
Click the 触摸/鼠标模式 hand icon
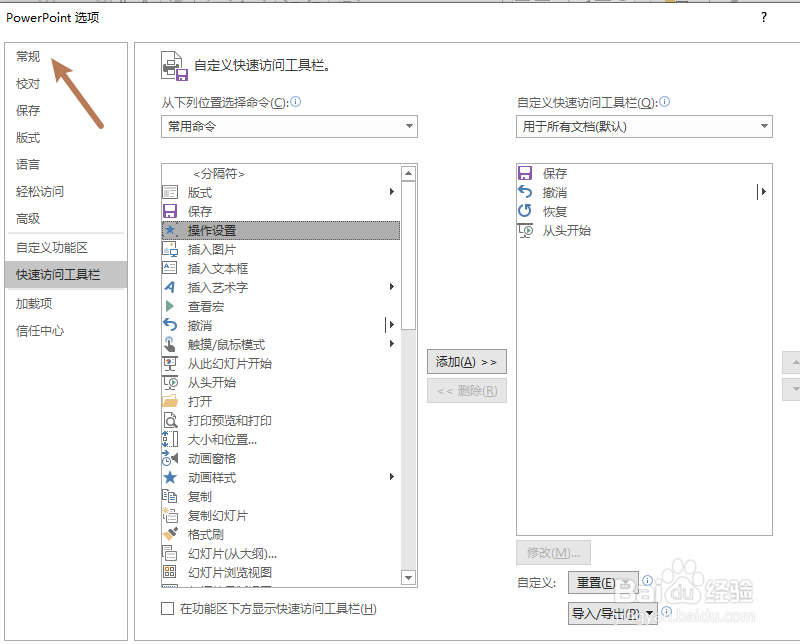(x=170, y=344)
